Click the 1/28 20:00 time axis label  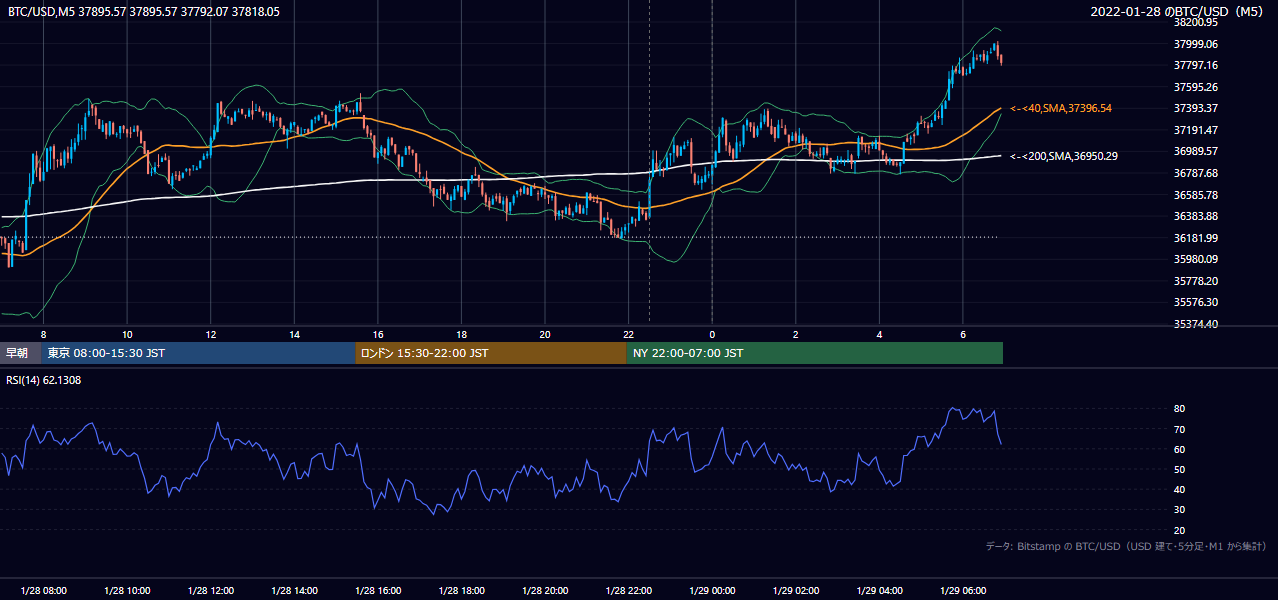point(545,590)
